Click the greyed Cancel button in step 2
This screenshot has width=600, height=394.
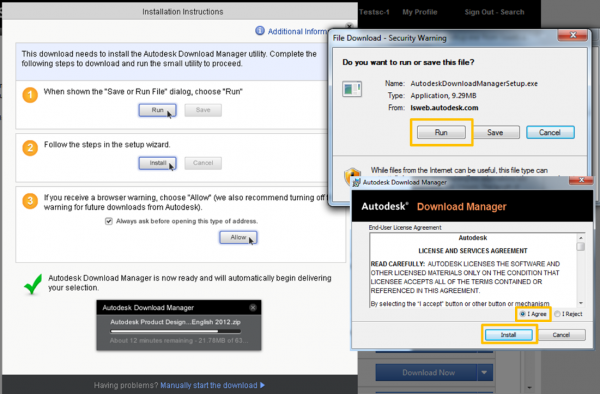203,163
